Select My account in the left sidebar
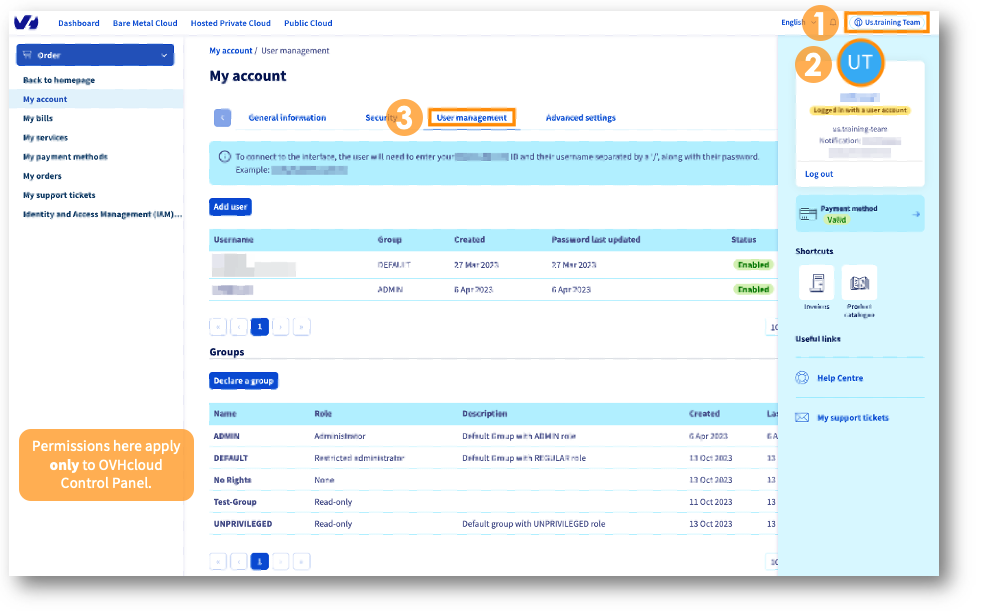Screen dimensions: 982x611 pyautogui.click(x=45, y=99)
